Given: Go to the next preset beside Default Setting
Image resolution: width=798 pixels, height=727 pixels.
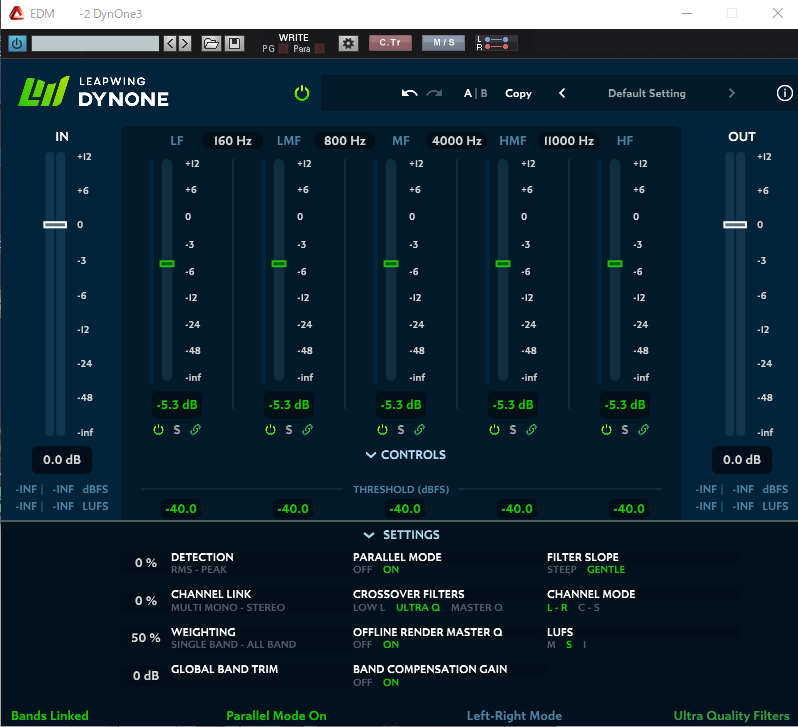Looking at the screenshot, I should click(x=731, y=93).
